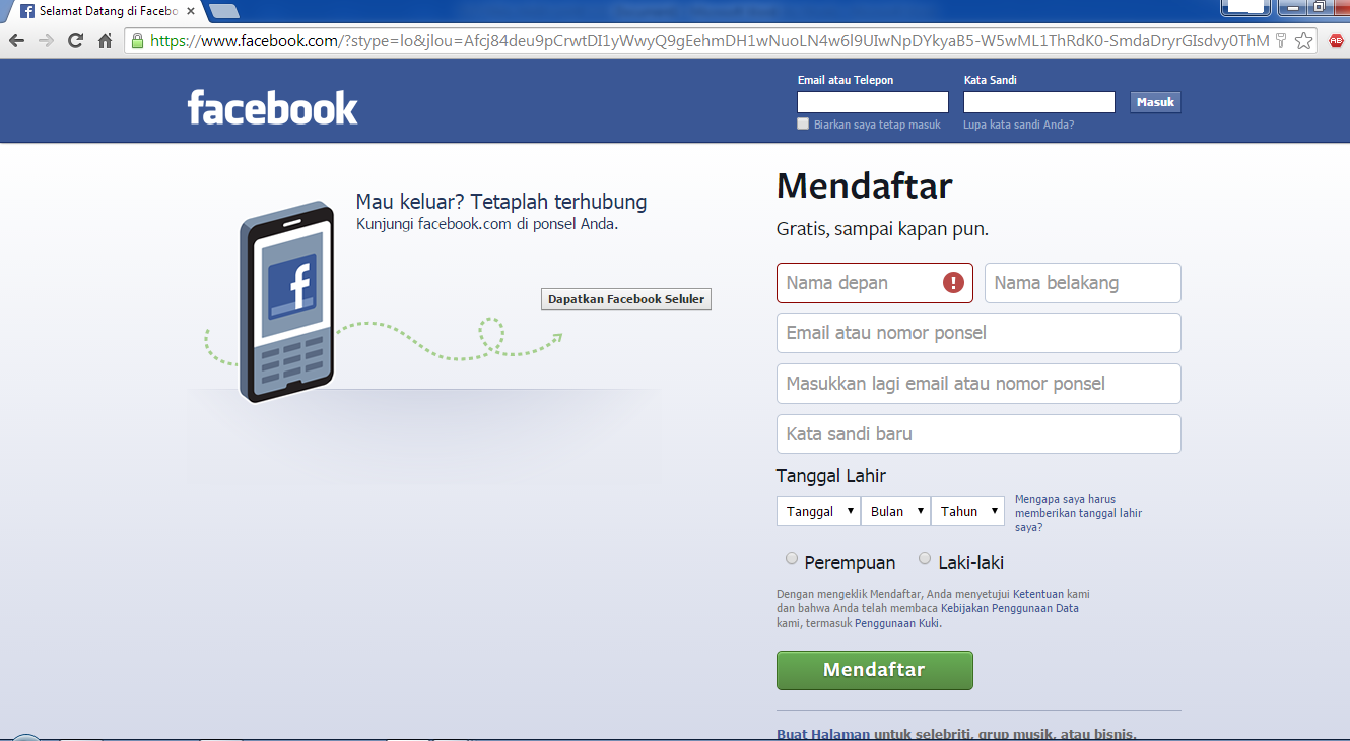Click the browser forward arrow
Image resolution: width=1350 pixels, height=741 pixels.
45,41
